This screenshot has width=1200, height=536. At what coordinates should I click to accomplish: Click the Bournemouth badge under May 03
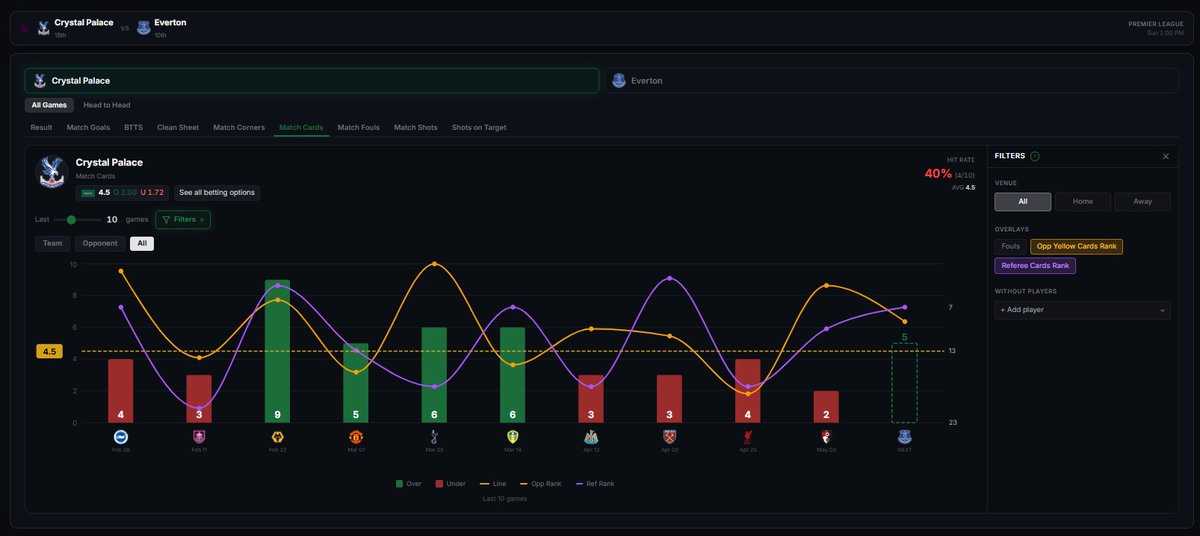826,437
